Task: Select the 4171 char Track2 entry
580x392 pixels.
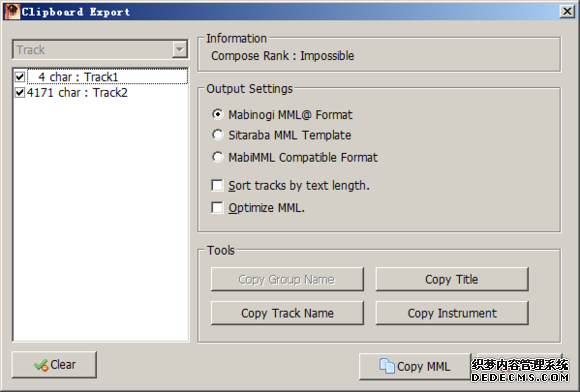Action: [x=77, y=92]
